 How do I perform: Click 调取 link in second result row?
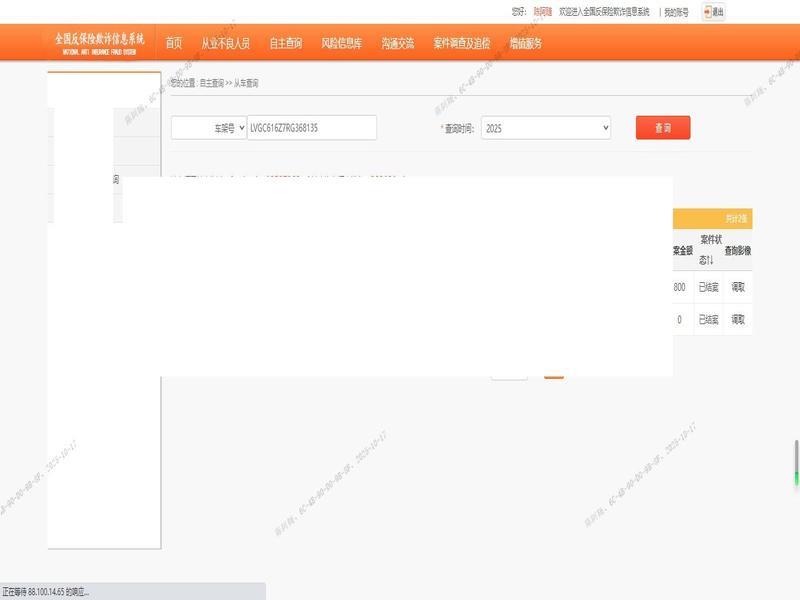pos(738,320)
